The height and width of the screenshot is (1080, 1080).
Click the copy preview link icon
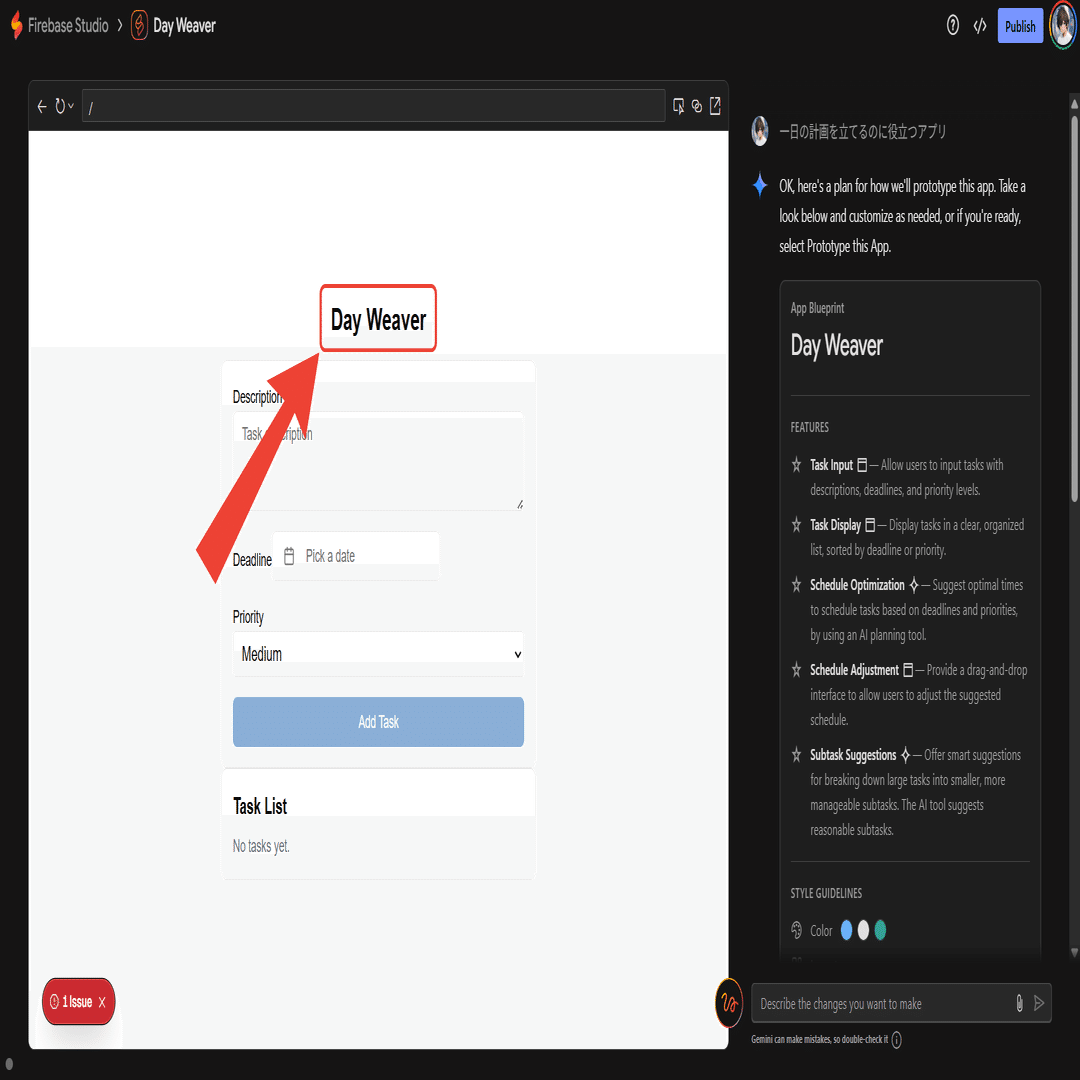pyautogui.click(x=697, y=106)
